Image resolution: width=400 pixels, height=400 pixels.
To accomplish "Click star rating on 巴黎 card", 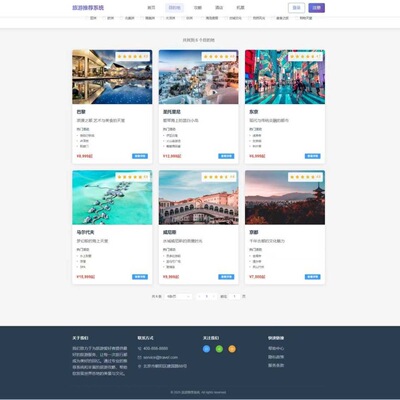I will [x=133, y=57].
